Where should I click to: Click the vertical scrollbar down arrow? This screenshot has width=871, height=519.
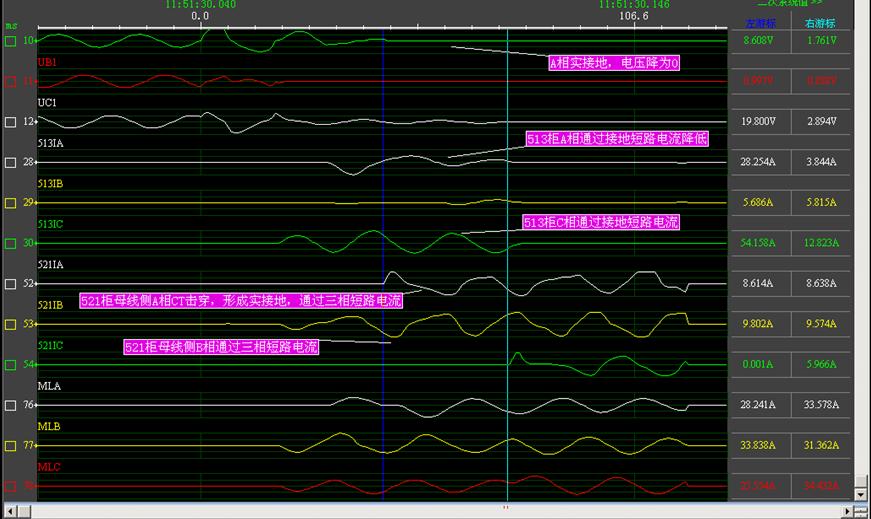click(x=861, y=494)
